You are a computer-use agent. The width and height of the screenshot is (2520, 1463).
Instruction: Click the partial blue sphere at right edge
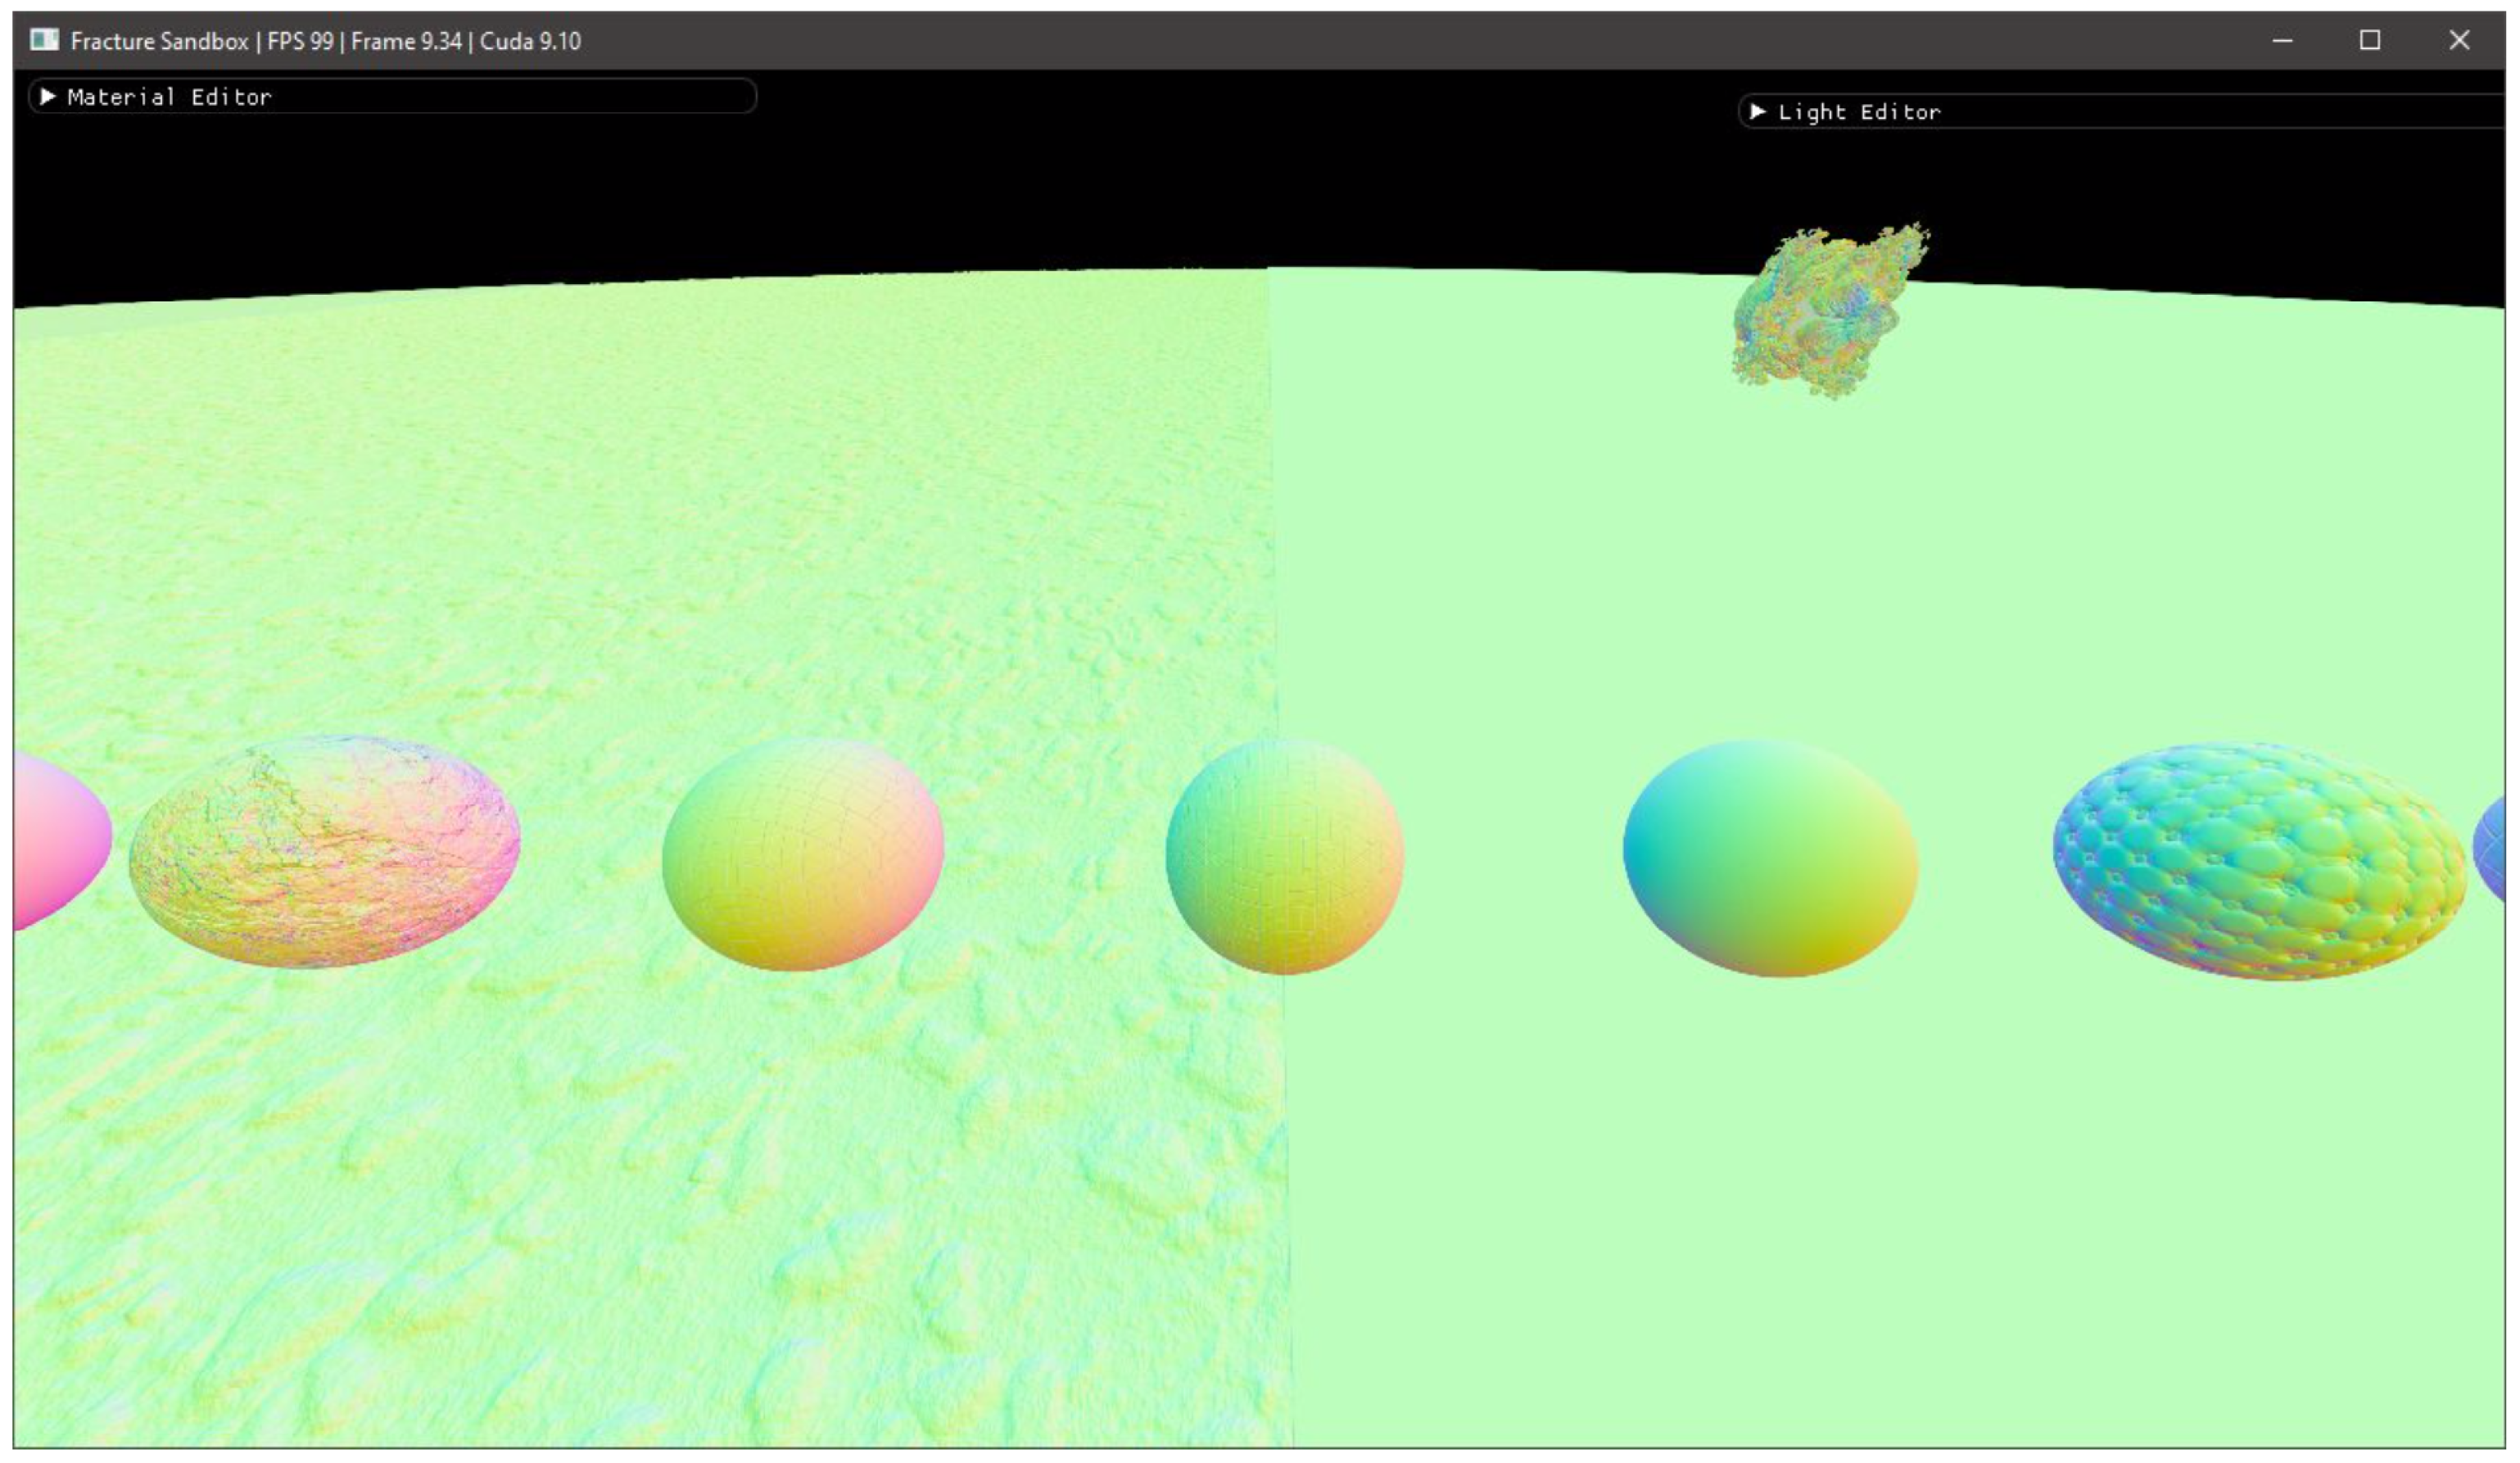2492,850
